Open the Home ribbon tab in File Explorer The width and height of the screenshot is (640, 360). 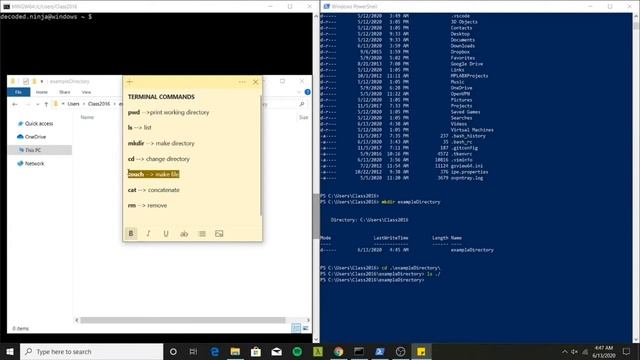(x=42, y=92)
